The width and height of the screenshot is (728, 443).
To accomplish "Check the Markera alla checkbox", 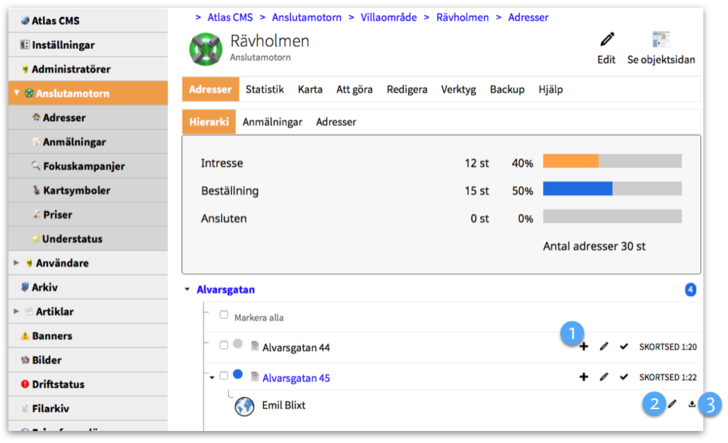I will 224,316.
